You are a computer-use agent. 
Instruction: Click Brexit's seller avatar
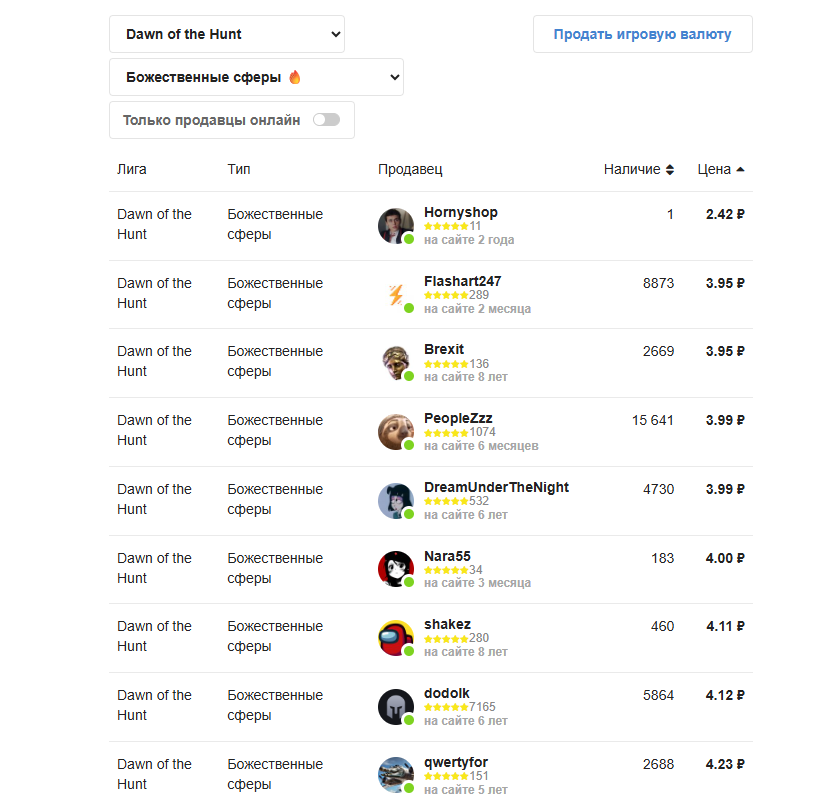point(395,363)
